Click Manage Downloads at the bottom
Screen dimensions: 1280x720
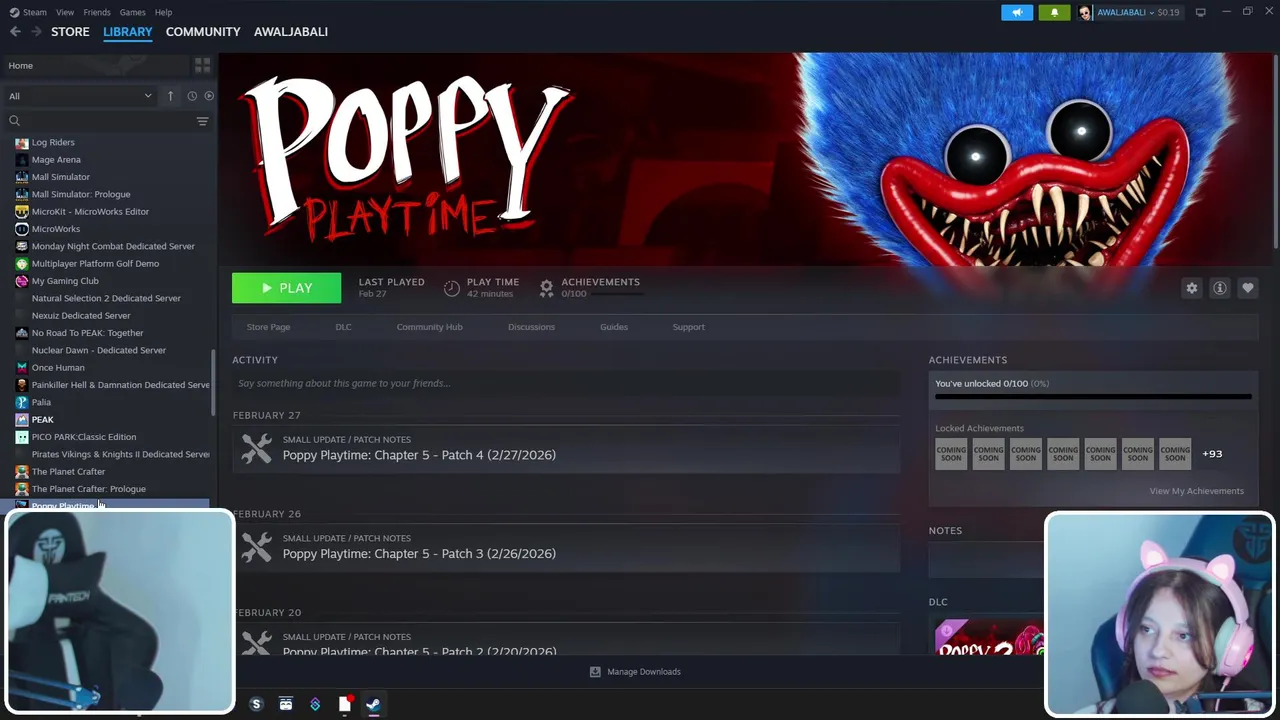click(644, 672)
